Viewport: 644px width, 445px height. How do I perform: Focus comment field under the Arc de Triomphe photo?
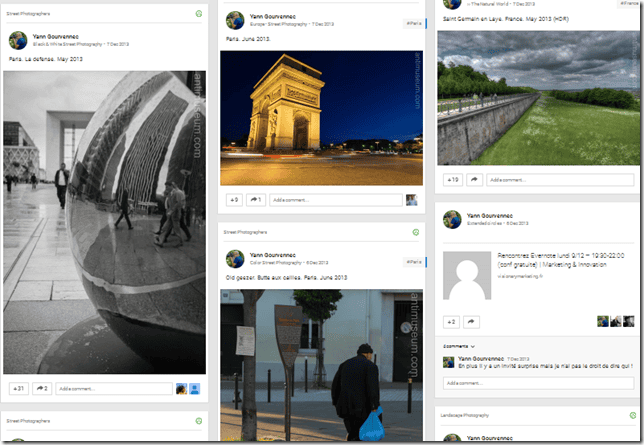point(336,200)
